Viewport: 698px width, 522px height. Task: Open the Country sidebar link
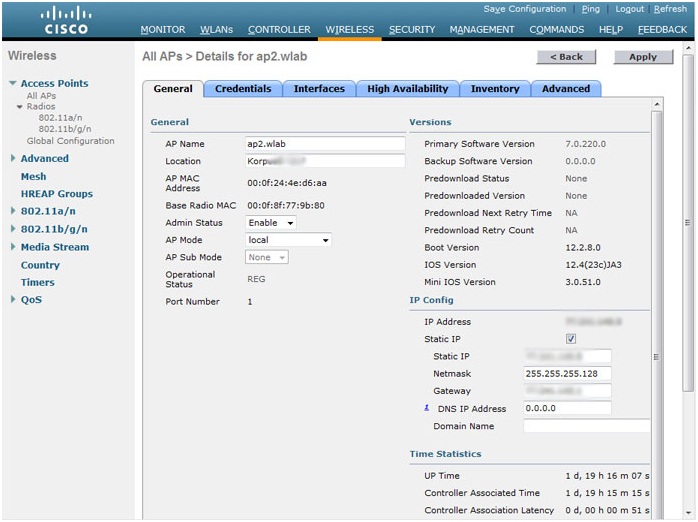pos(40,265)
